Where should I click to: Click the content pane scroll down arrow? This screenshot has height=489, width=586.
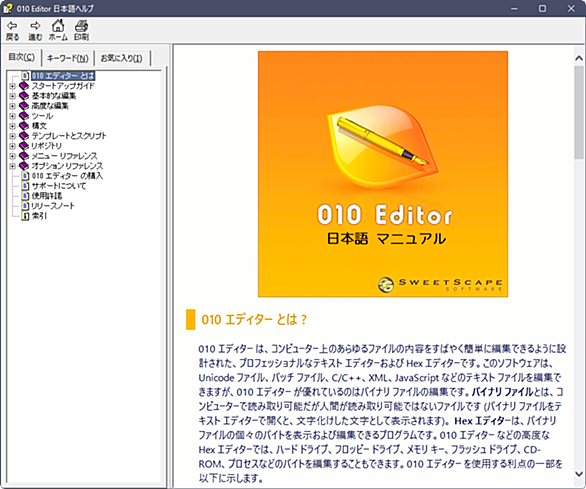click(579, 473)
